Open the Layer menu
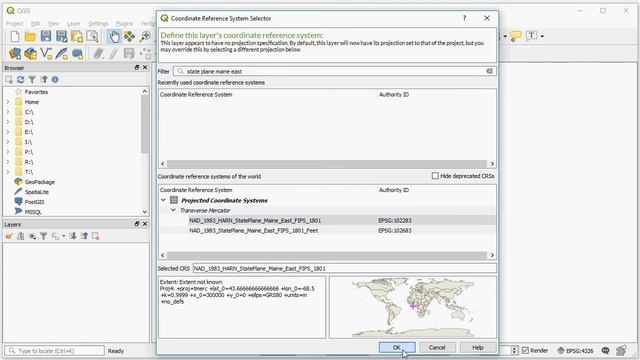This screenshot has height=360, width=640. click(73, 24)
